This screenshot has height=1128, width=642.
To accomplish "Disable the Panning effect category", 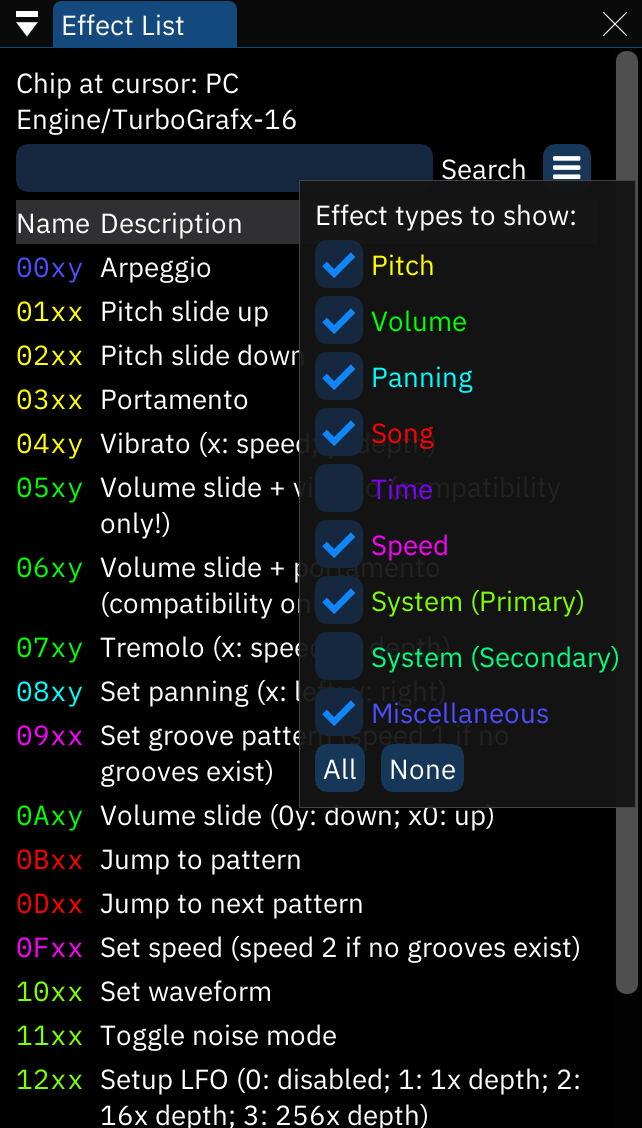I will (x=339, y=376).
